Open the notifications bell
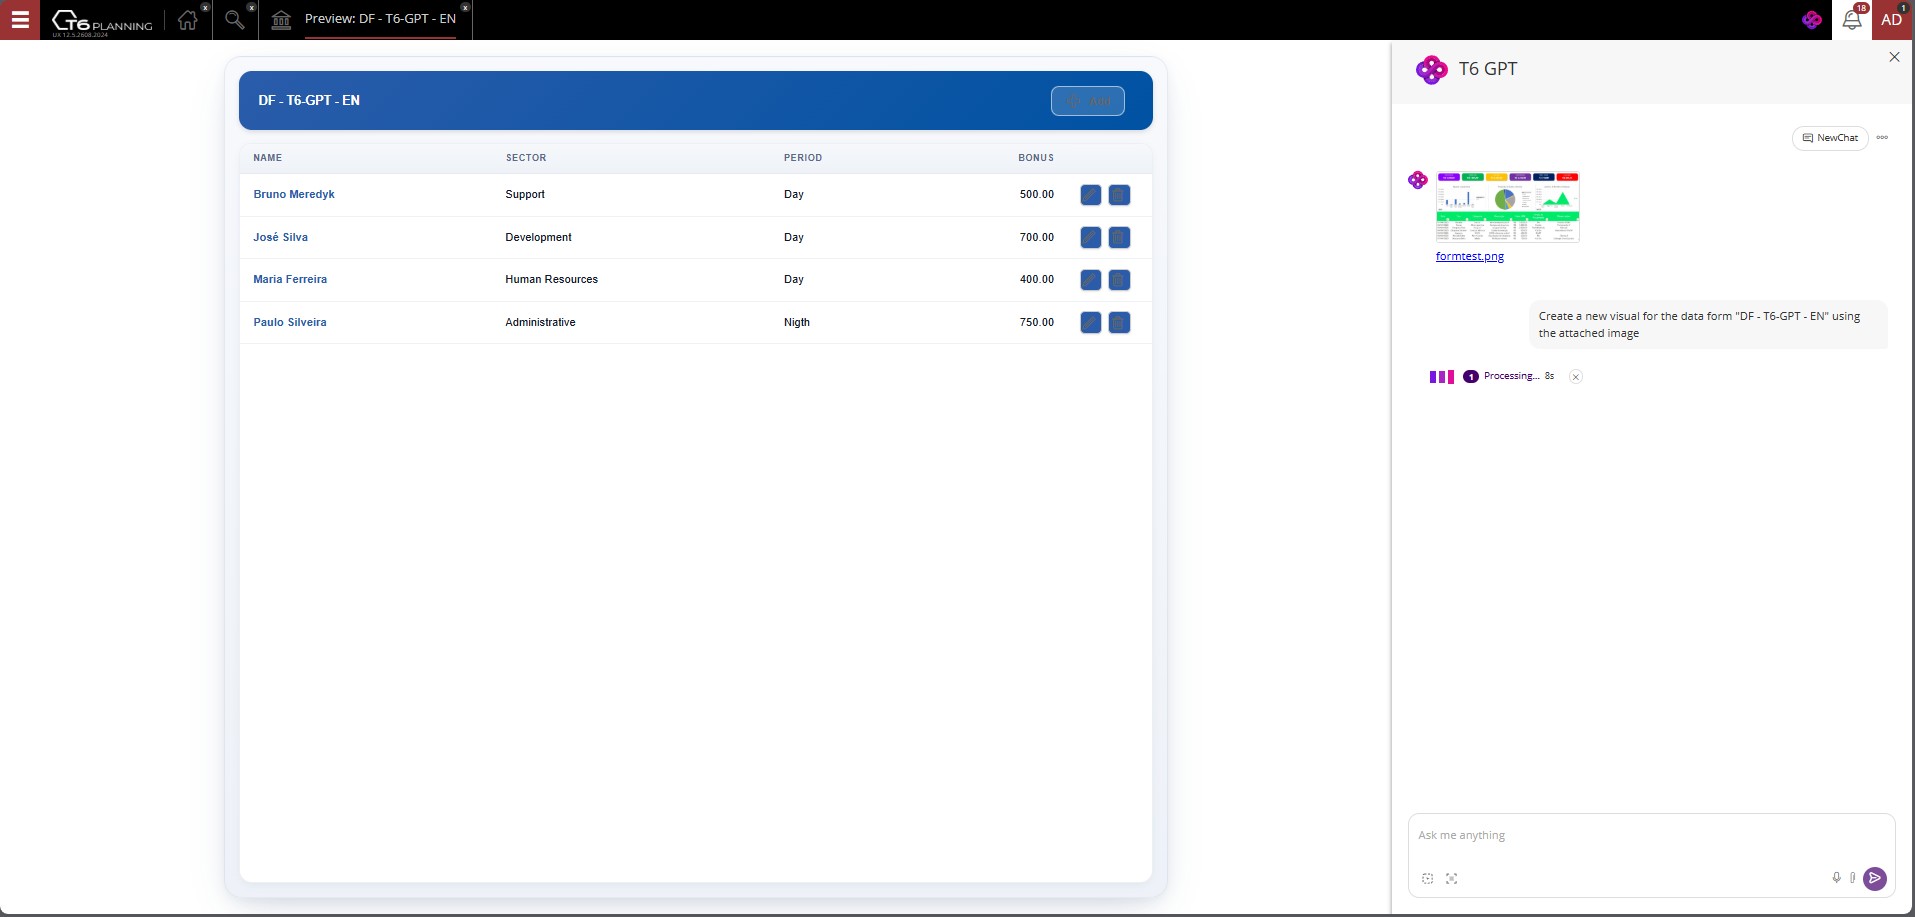This screenshot has width=1915, height=917. 1851,20
